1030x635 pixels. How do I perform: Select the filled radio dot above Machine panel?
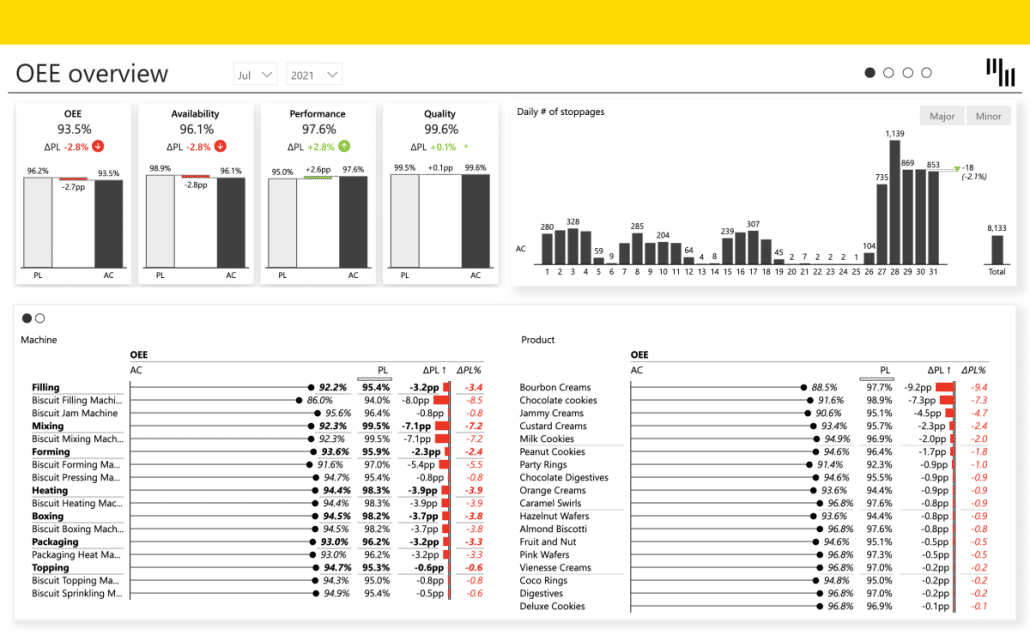[x=26, y=318]
